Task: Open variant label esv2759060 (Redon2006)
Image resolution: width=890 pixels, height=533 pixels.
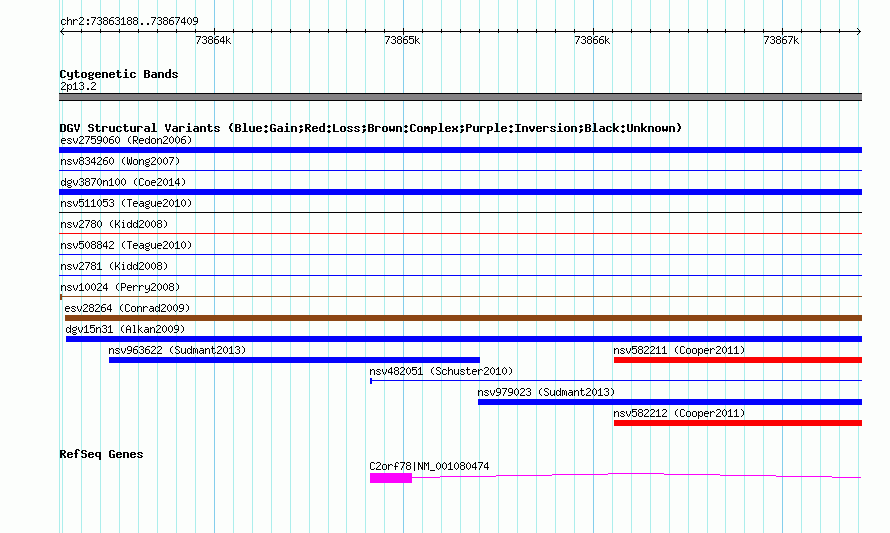Action: [x=126, y=140]
